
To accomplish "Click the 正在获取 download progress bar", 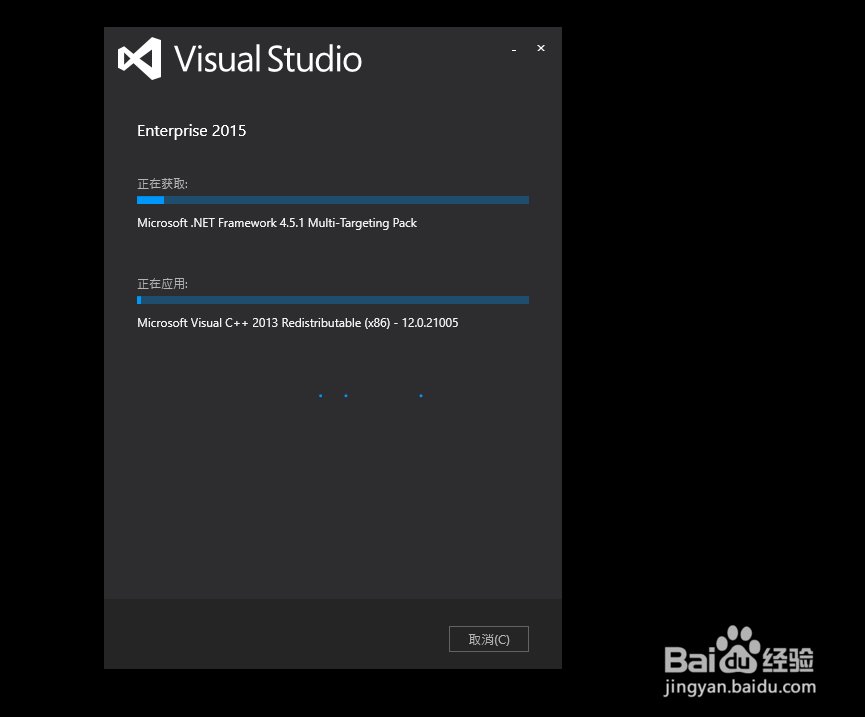I will (333, 200).
